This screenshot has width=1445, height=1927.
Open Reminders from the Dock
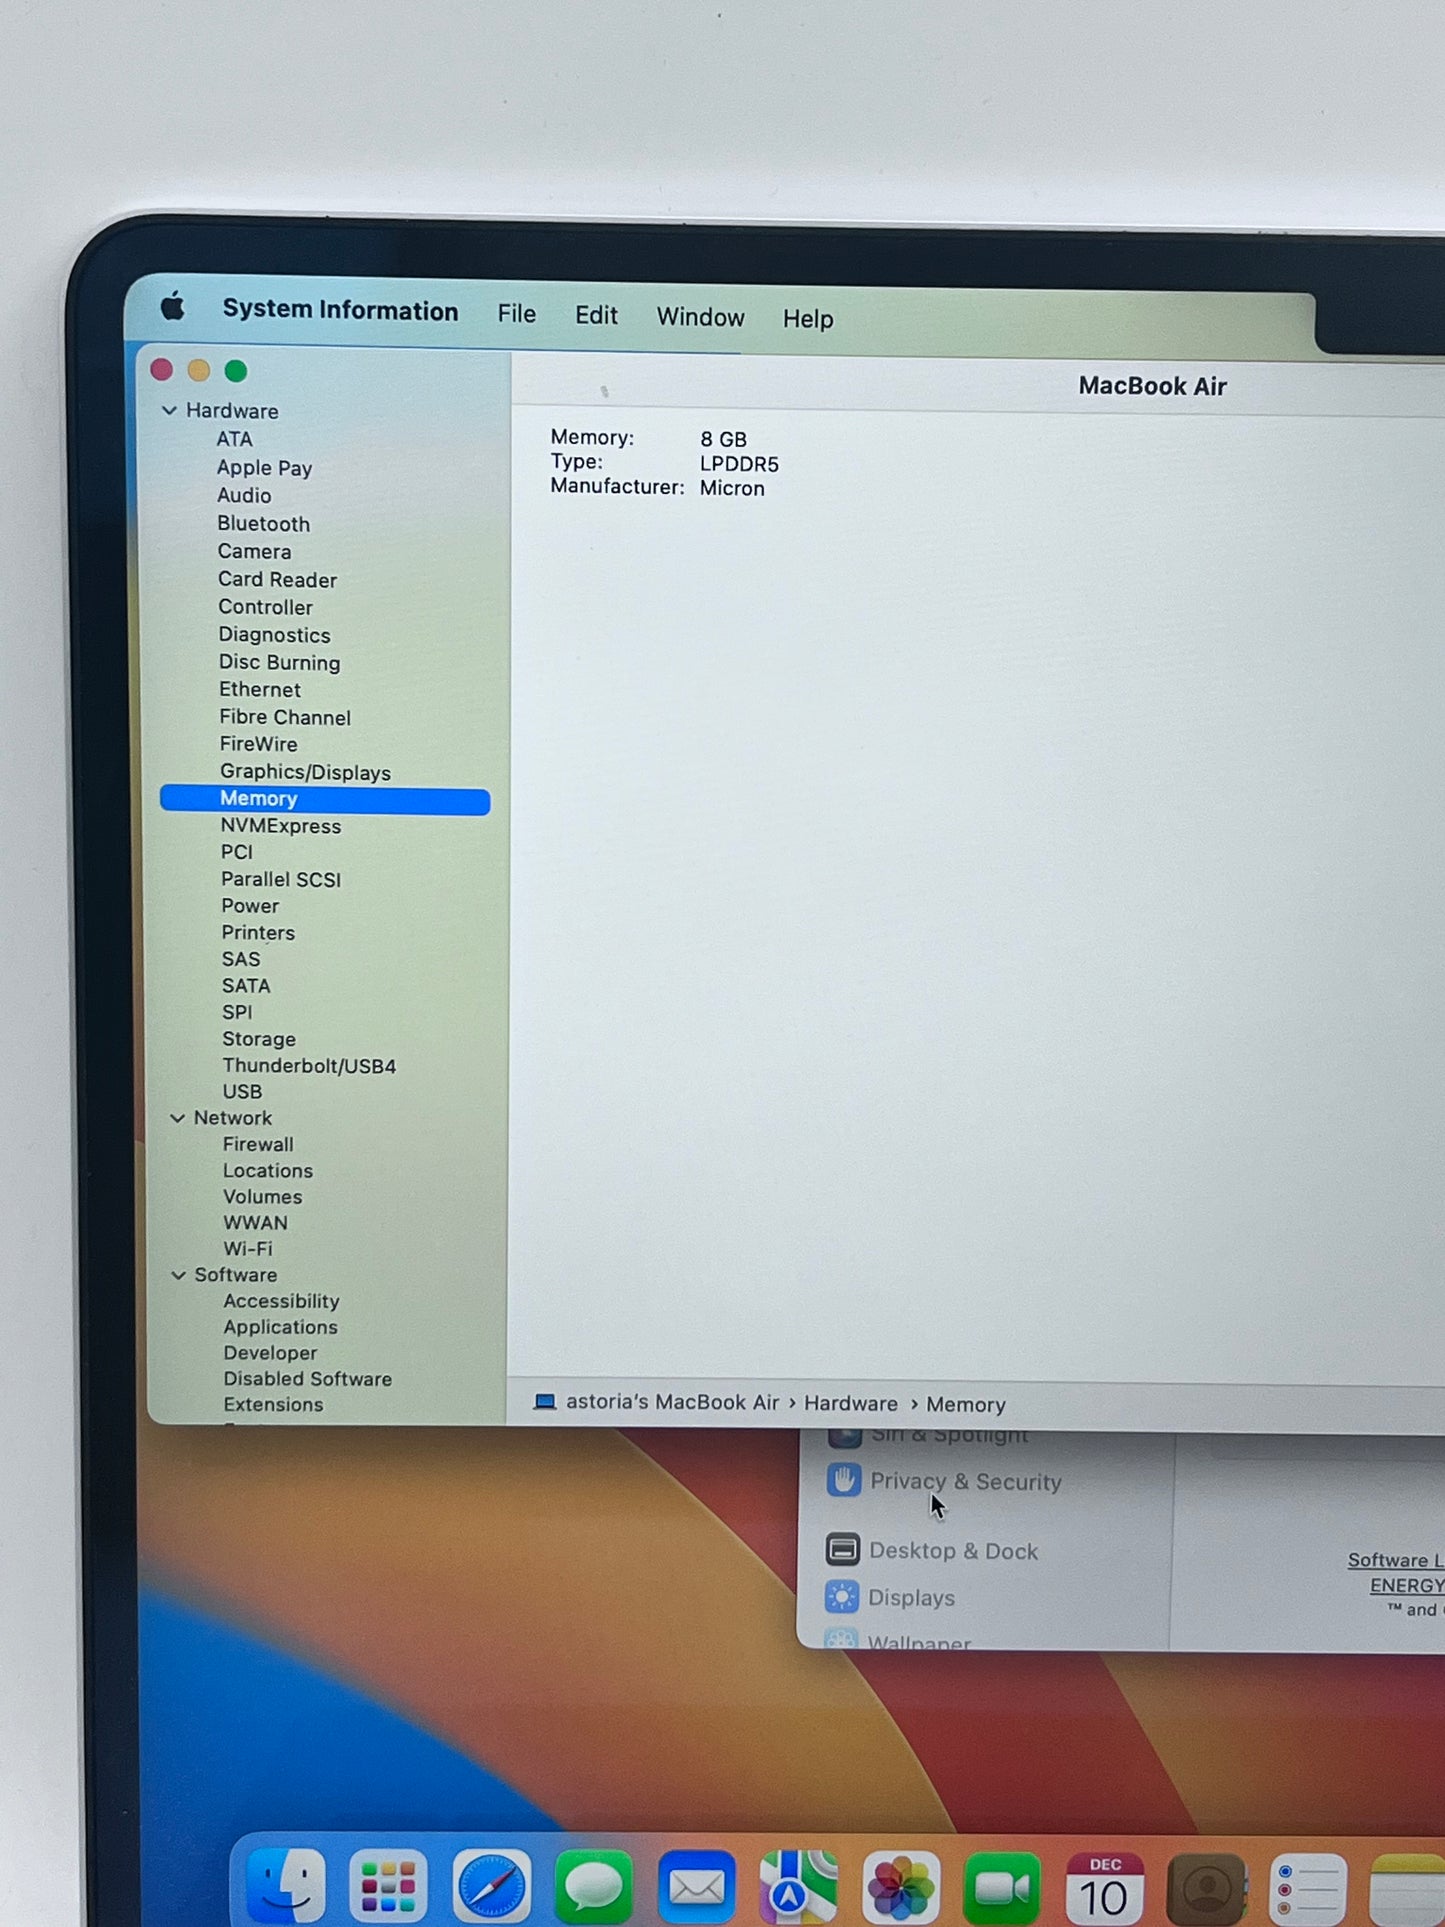(x=1309, y=1888)
